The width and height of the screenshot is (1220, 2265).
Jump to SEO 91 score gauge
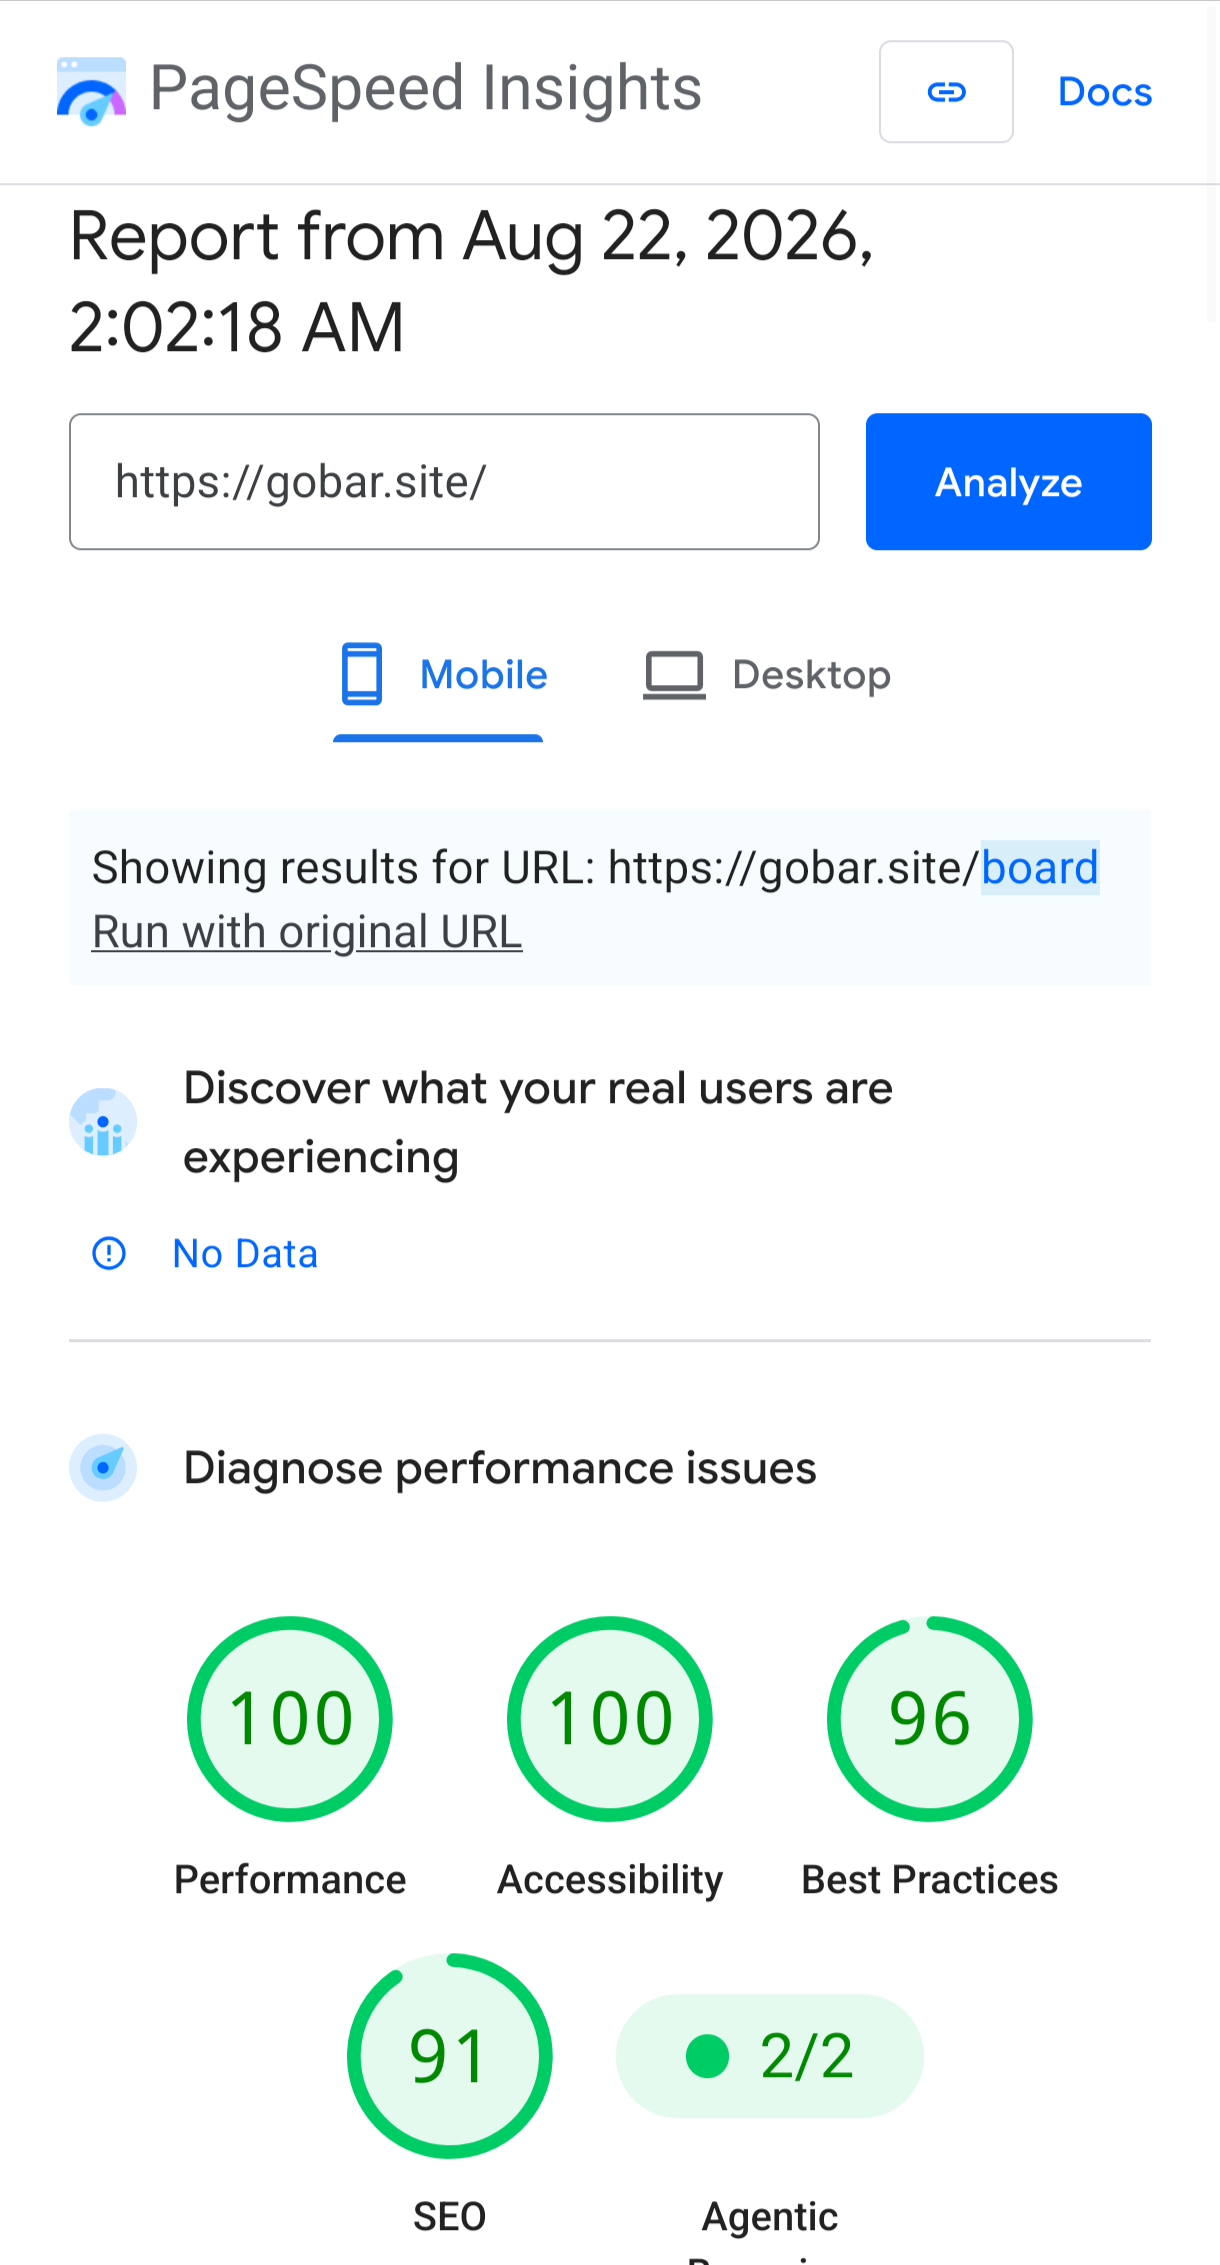(450, 2056)
